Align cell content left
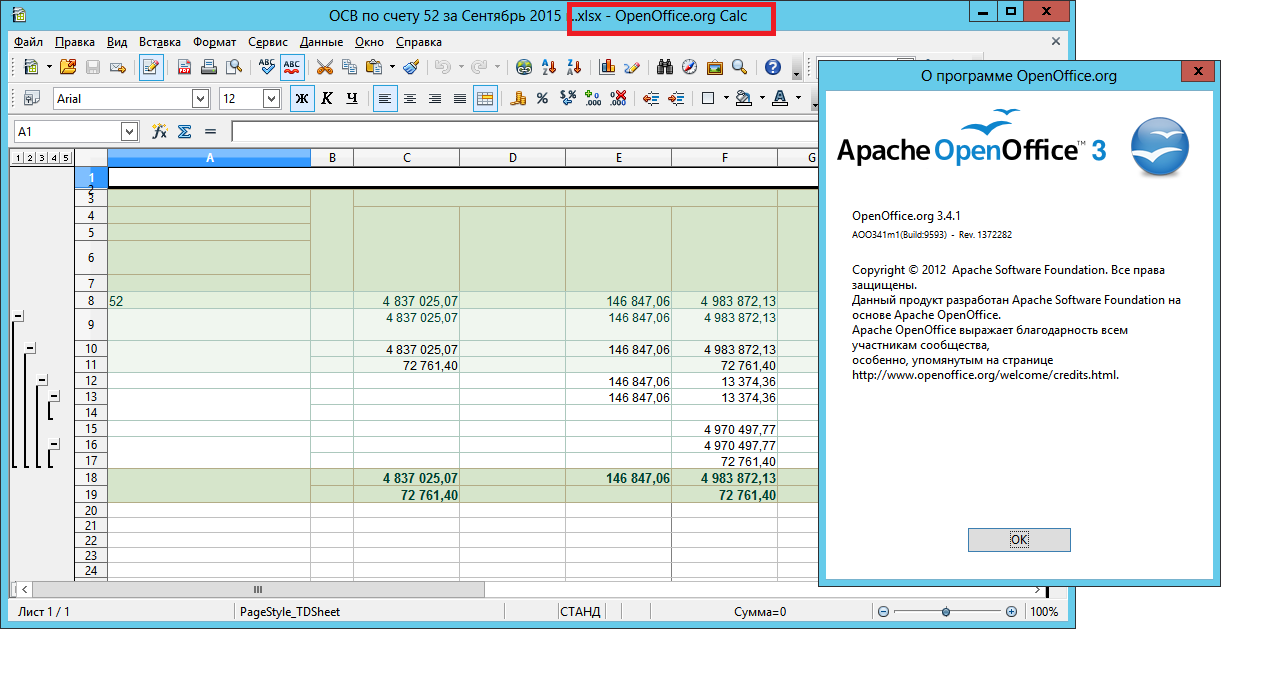Viewport: 1278px width, 676px height. pyautogui.click(x=386, y=98)
